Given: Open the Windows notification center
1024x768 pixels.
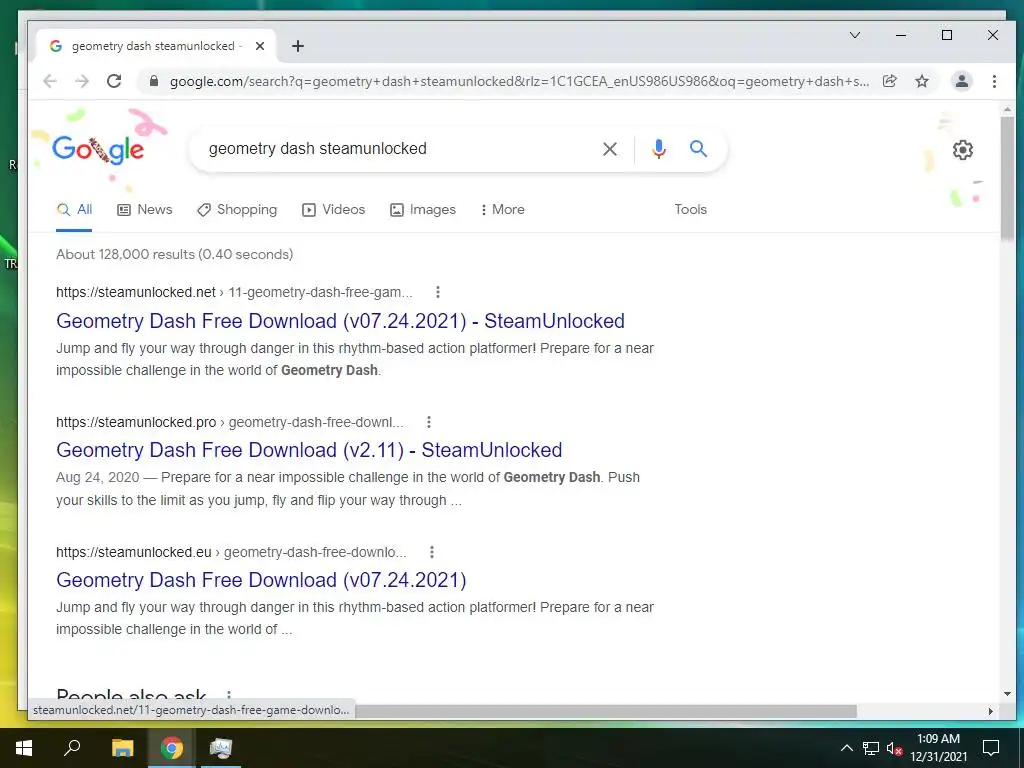Looking at the screenshot, I should (x=991, y=748).
